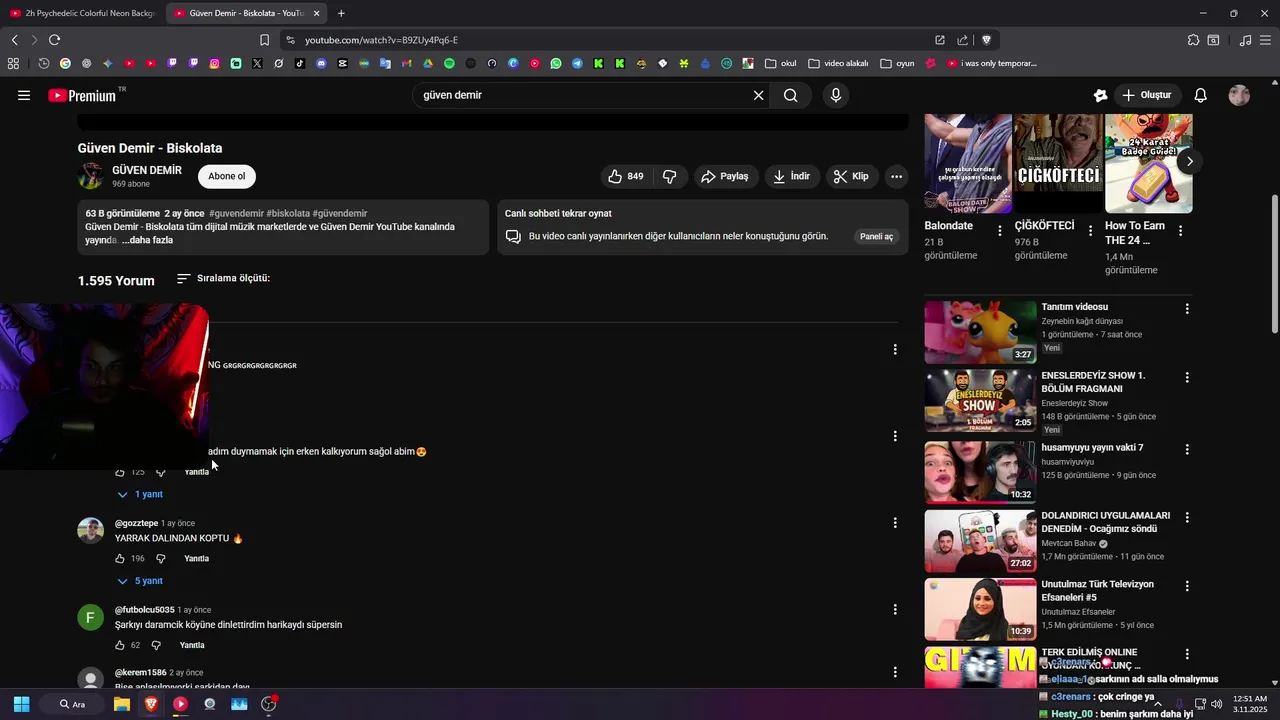
Task: Download the video with İndir
Action: click(x=792, y=176)
